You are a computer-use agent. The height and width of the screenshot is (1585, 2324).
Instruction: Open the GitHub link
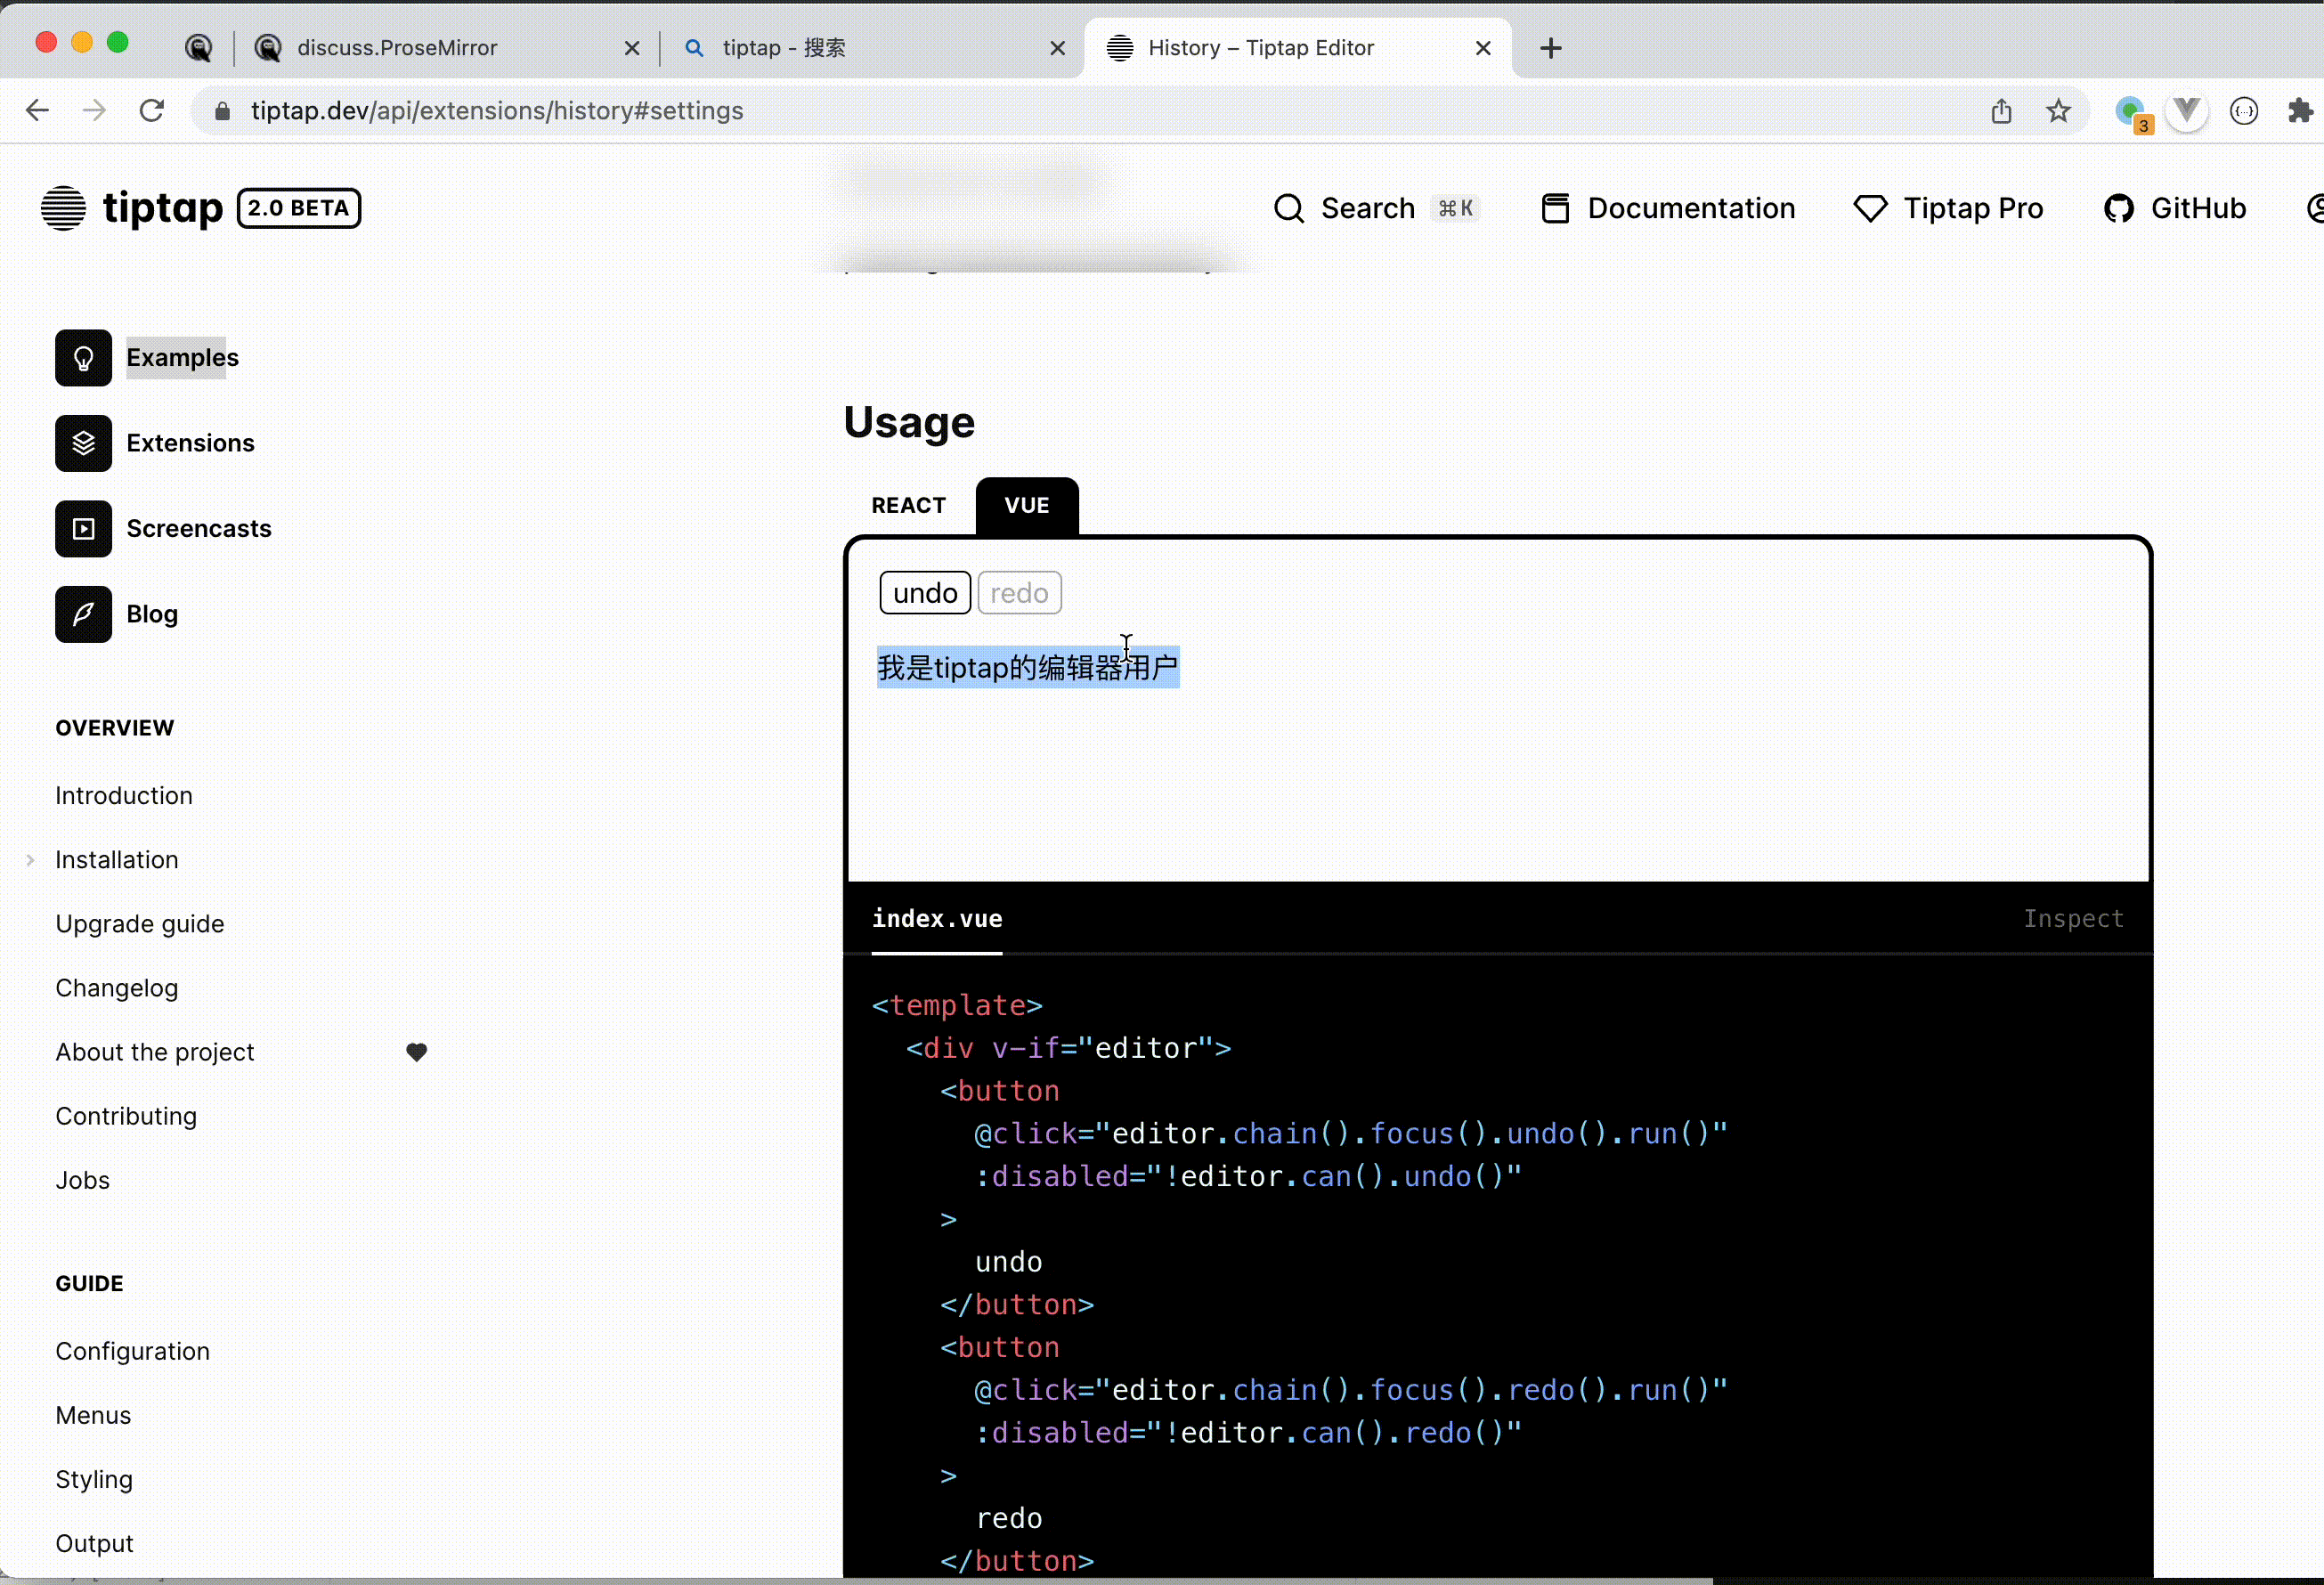(x=2174, y=208)
